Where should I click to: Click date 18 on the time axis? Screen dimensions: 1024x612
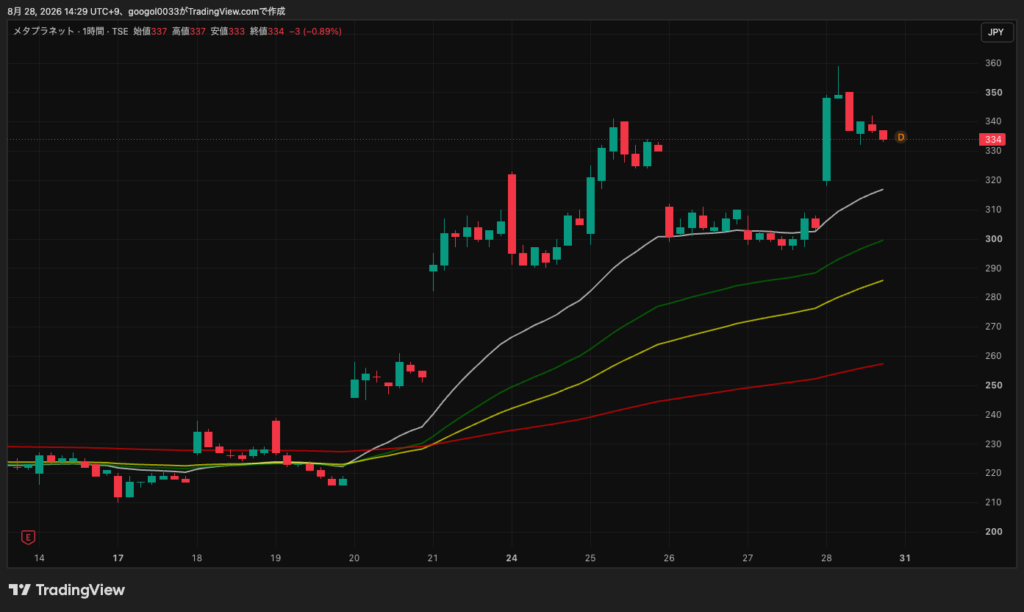coord(197,558)
